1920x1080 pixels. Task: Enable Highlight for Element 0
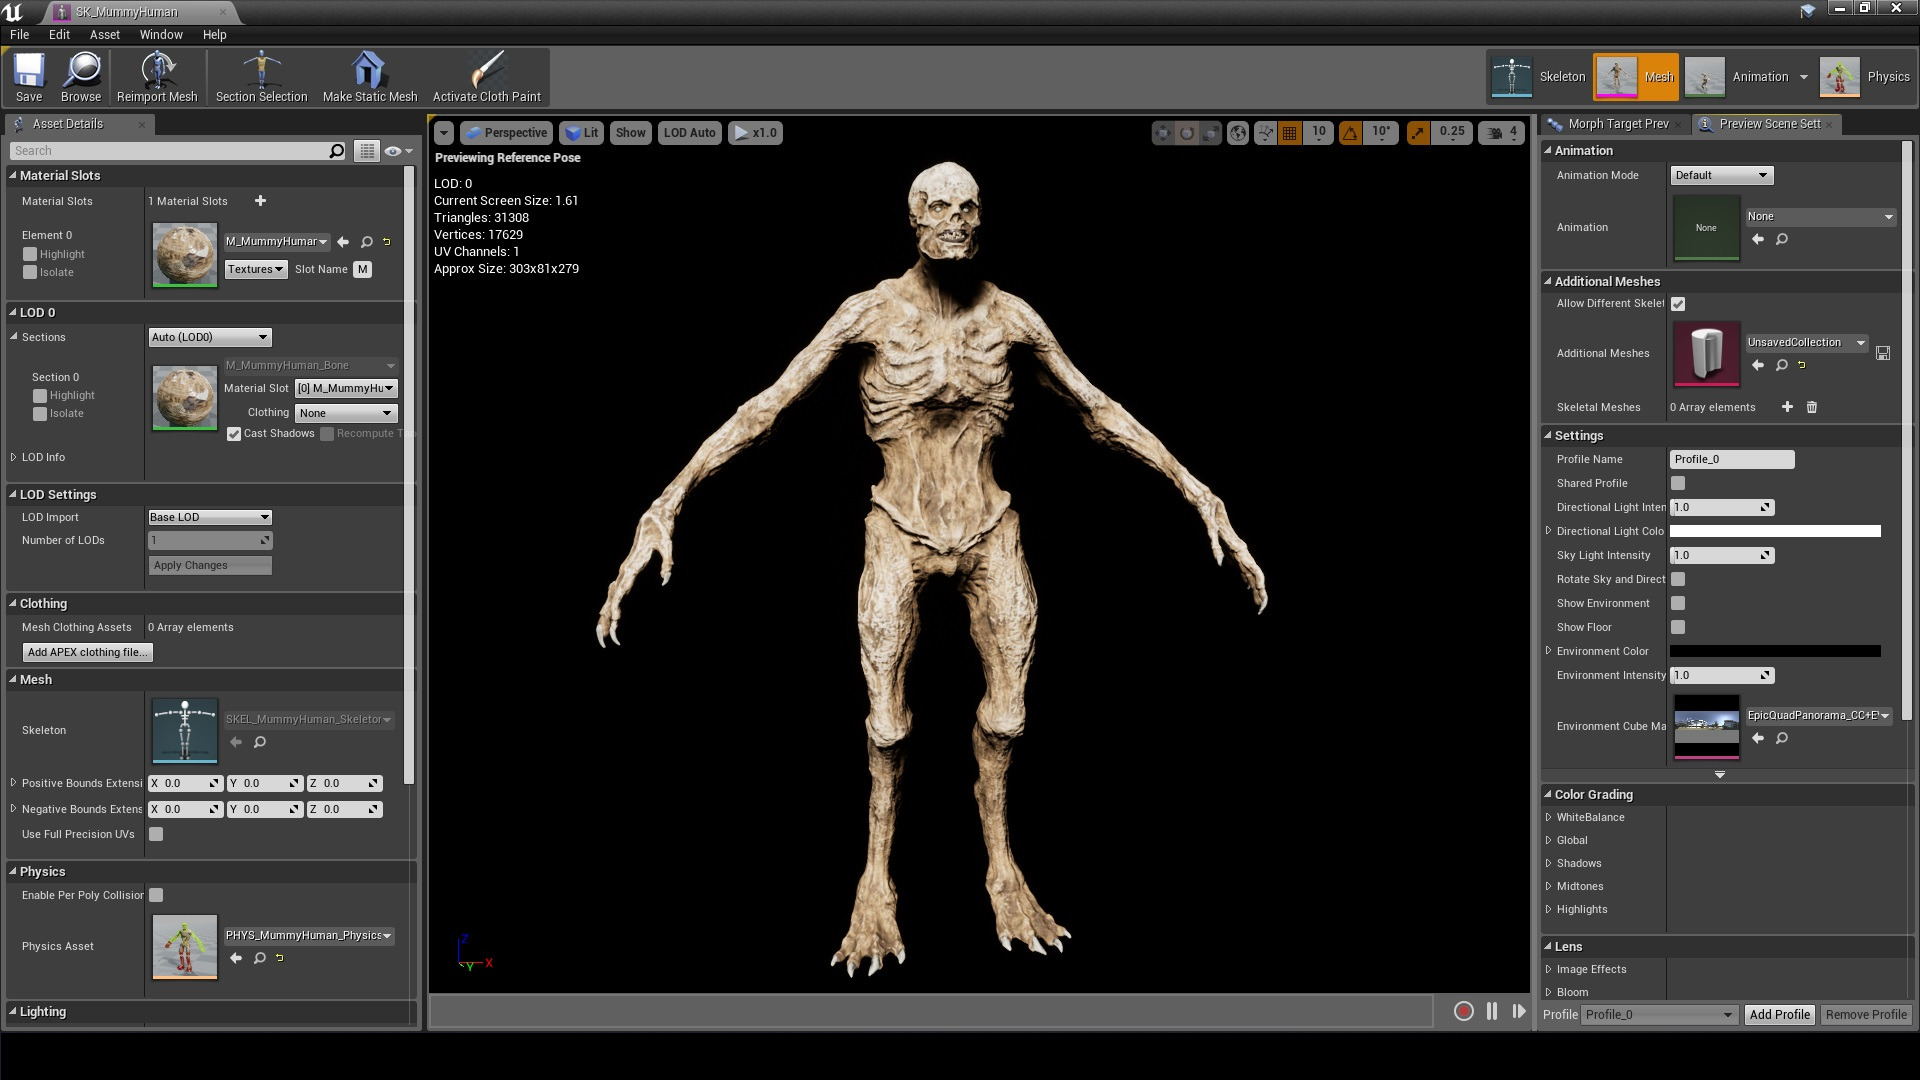click(x=30, y=254)
